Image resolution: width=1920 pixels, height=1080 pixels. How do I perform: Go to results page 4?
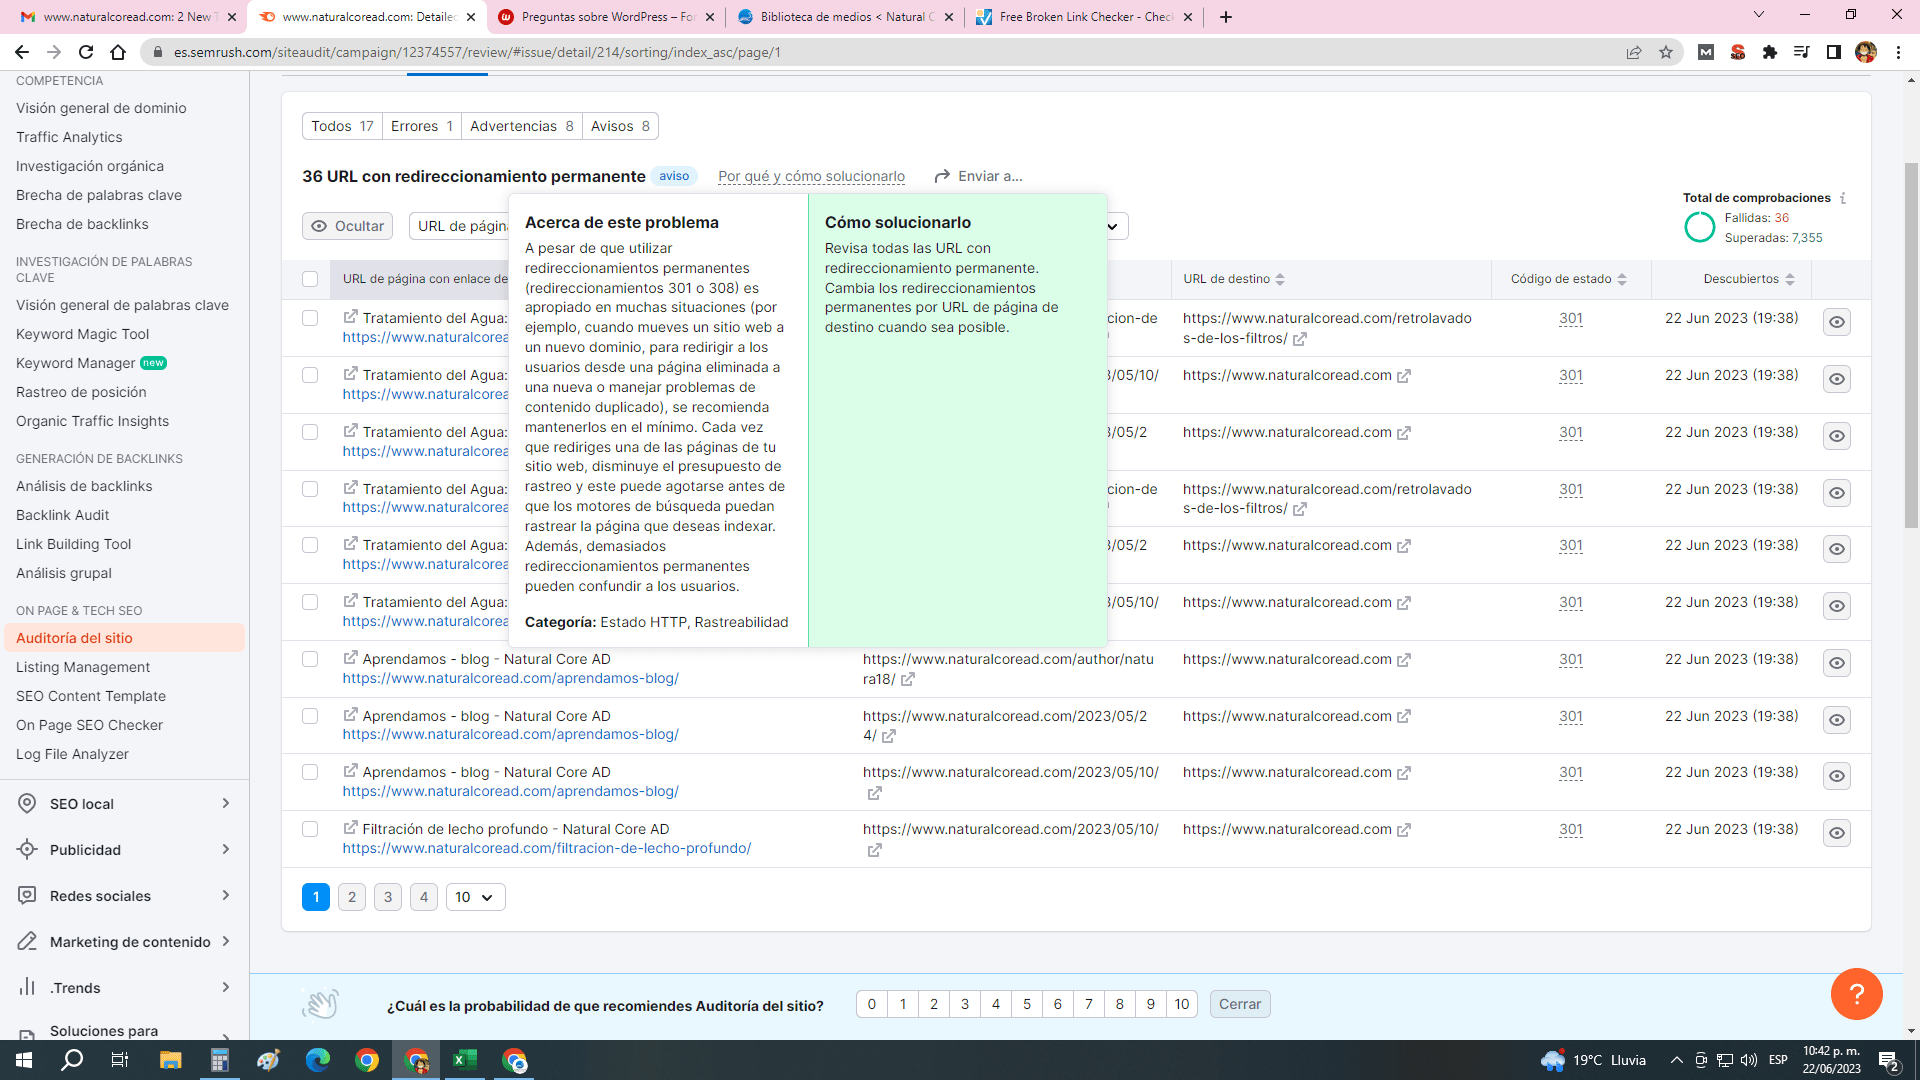click(424, 897)
